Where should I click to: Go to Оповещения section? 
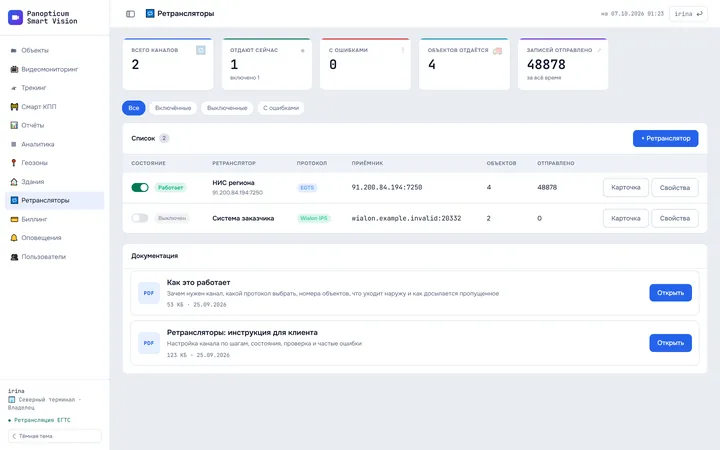55,237
